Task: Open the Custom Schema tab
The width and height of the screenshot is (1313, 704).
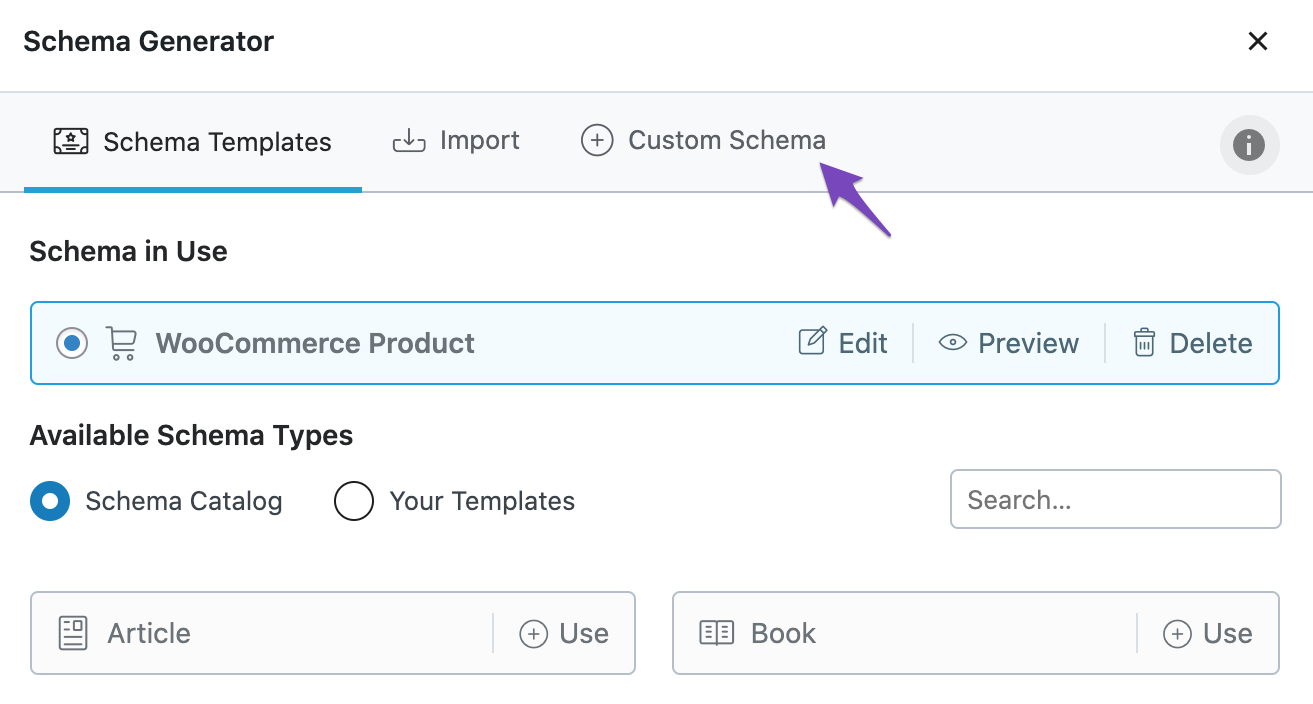Action: [704, 141]
